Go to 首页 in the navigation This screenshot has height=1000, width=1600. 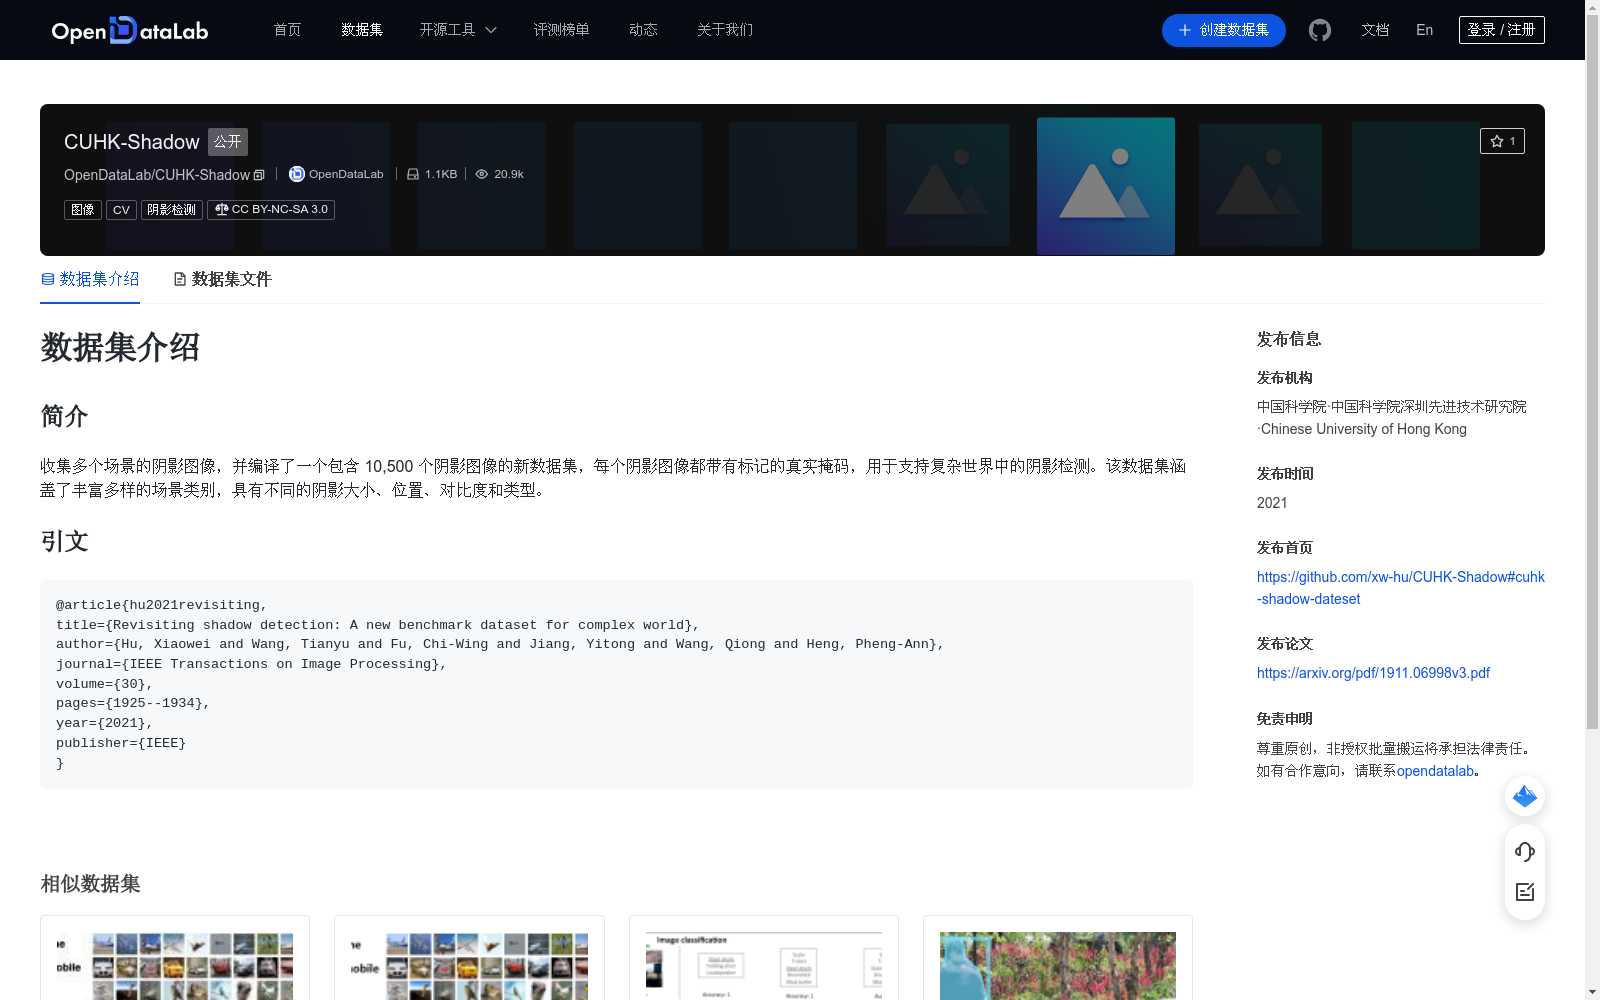[x=288, y=30]
